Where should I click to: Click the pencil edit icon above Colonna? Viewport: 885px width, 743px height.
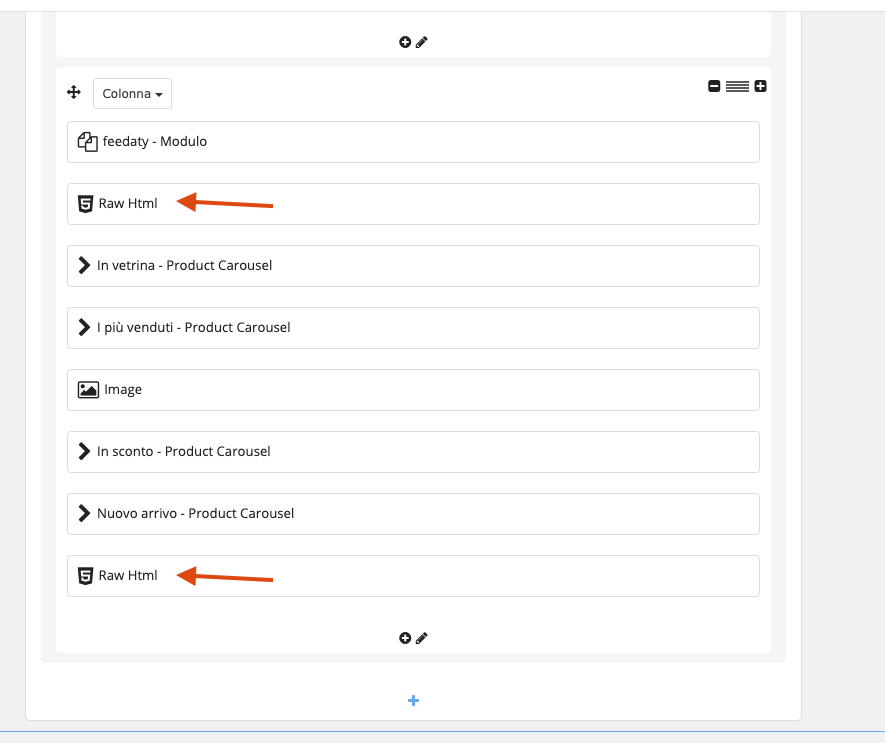tap(422, 42)
